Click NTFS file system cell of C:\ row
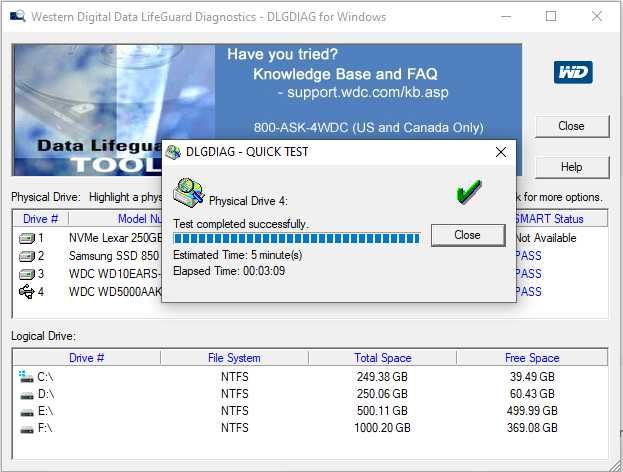 tap(234, 377)
